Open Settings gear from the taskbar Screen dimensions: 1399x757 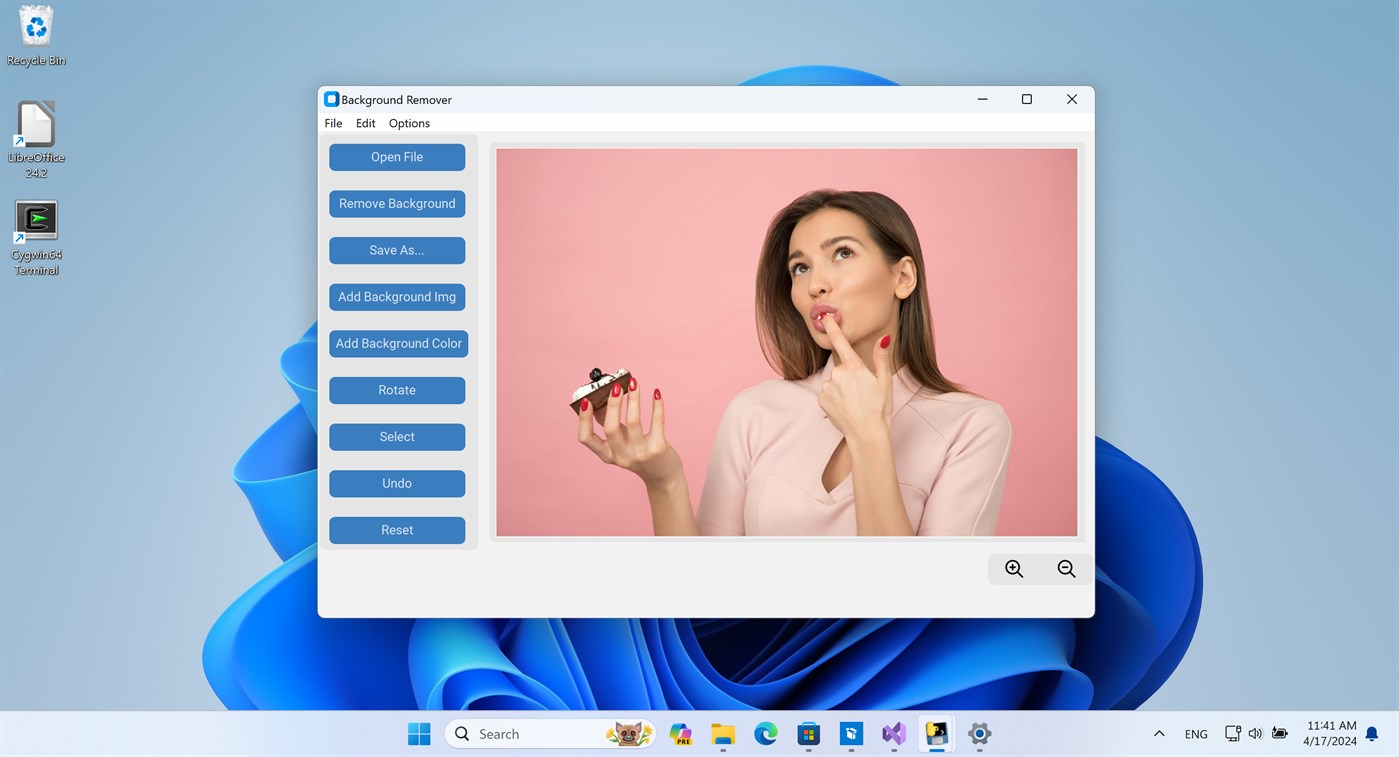(x=979, y=733)
